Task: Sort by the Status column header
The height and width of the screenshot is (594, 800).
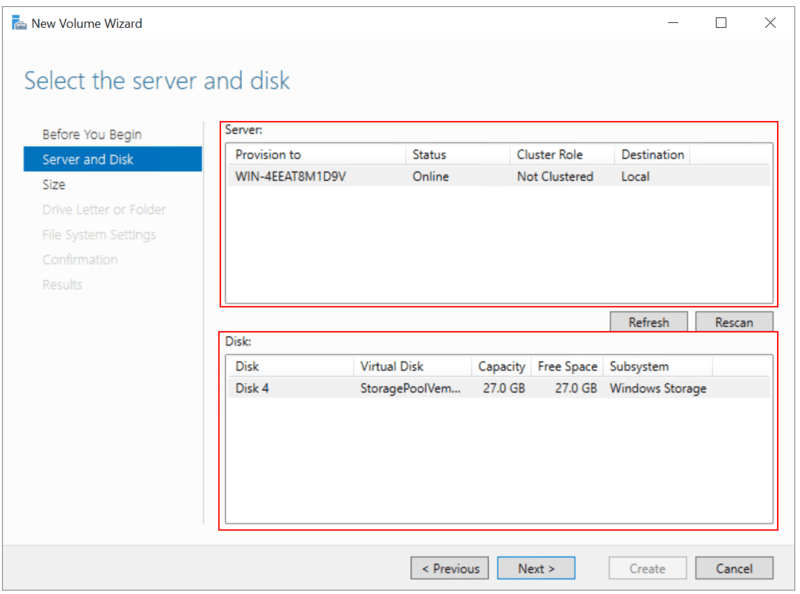Action: [430, 154]
